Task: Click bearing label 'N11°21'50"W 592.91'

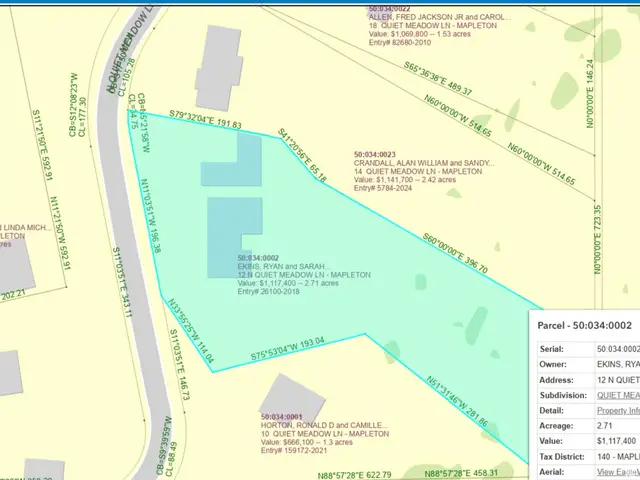Action: click(x=60, y=233)
